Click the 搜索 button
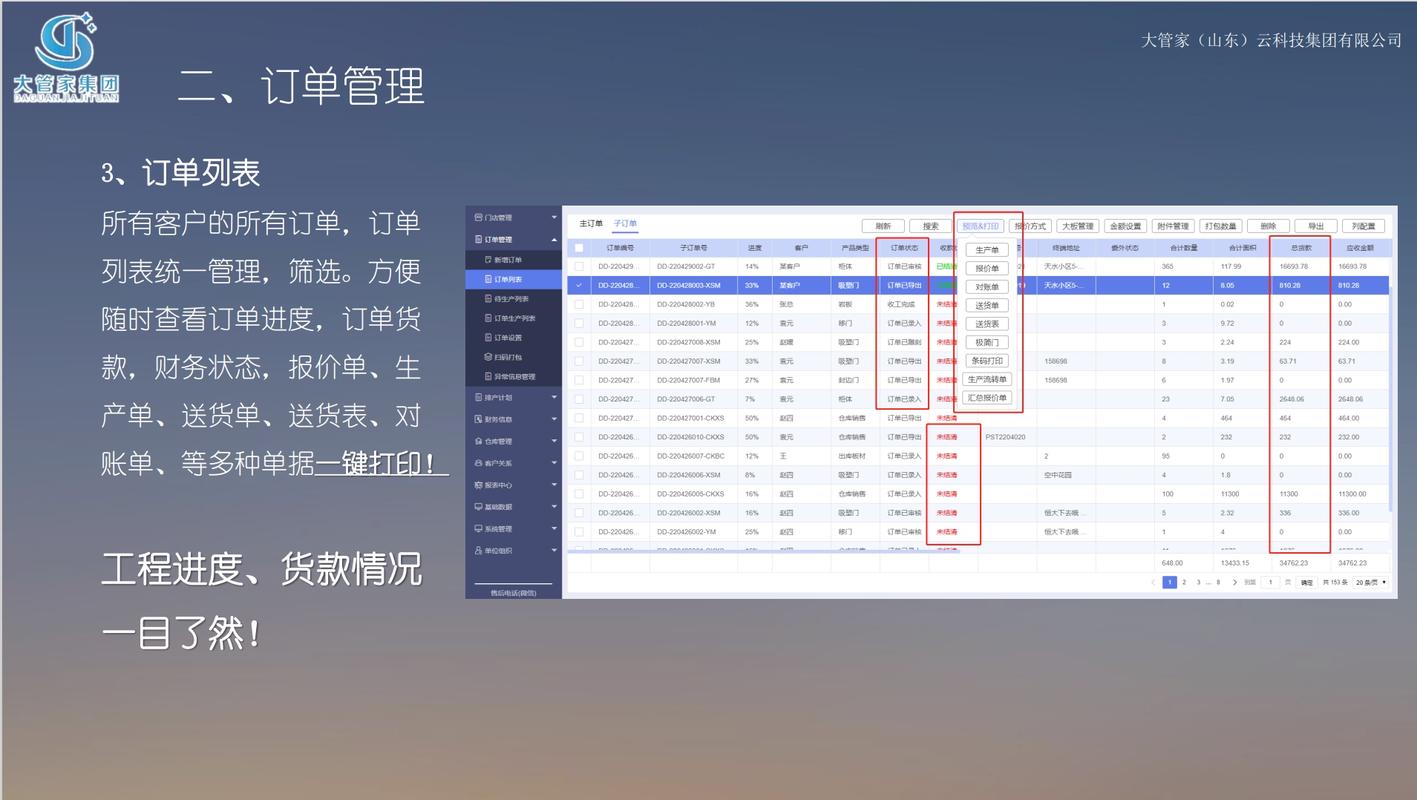The height and width of the screenshot is (800, 1417). pyautogui.click(x=931, y=226)
